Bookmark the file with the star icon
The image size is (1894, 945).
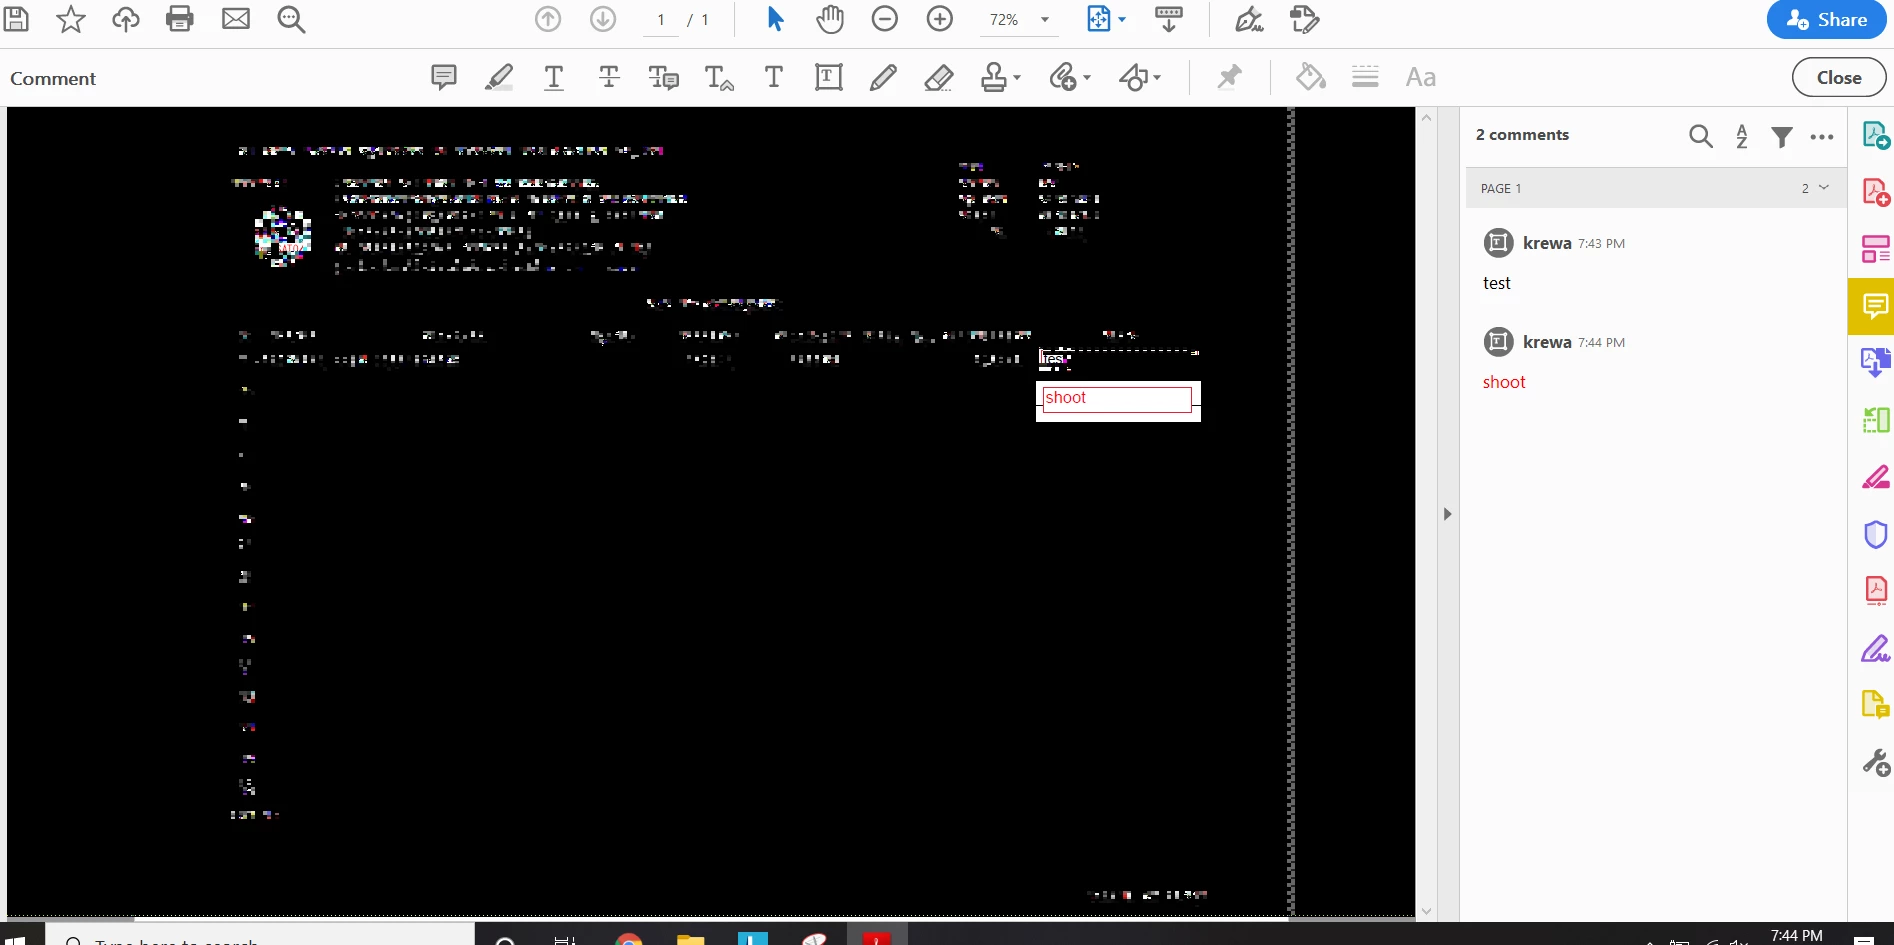click(x=70, y=19)
